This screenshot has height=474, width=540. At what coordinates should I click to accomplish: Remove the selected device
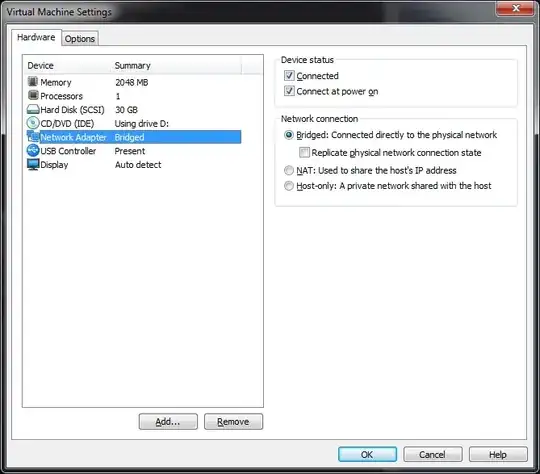pyautogui.click(x=233, y=421)
